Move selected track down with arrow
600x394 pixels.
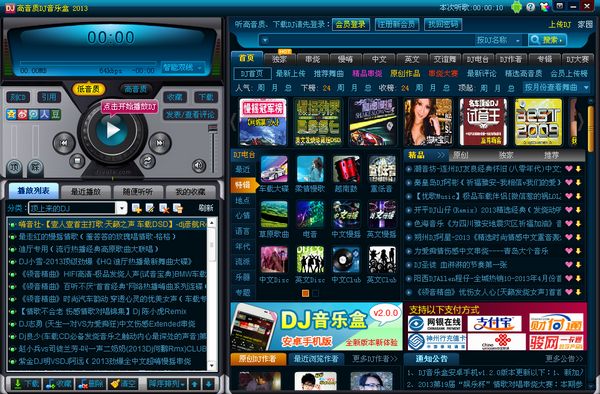209,384
